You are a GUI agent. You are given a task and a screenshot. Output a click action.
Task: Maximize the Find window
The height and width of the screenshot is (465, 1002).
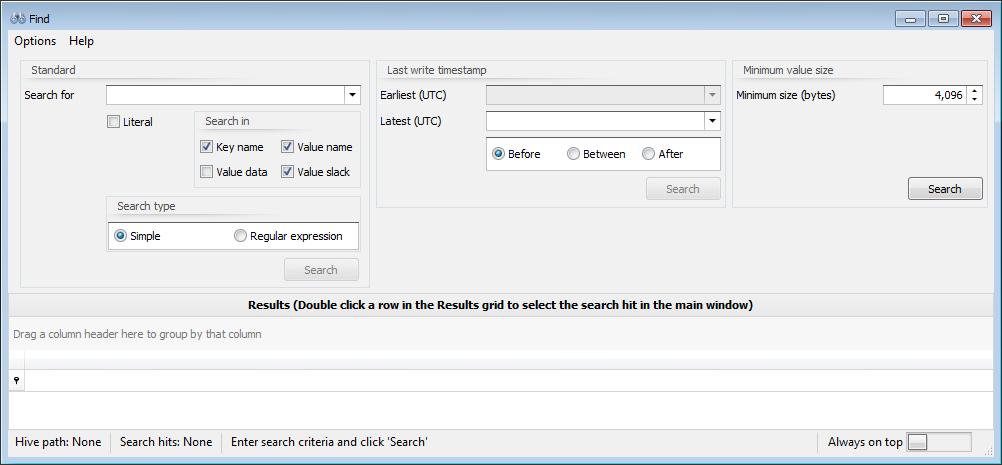[x=942, y=18]
